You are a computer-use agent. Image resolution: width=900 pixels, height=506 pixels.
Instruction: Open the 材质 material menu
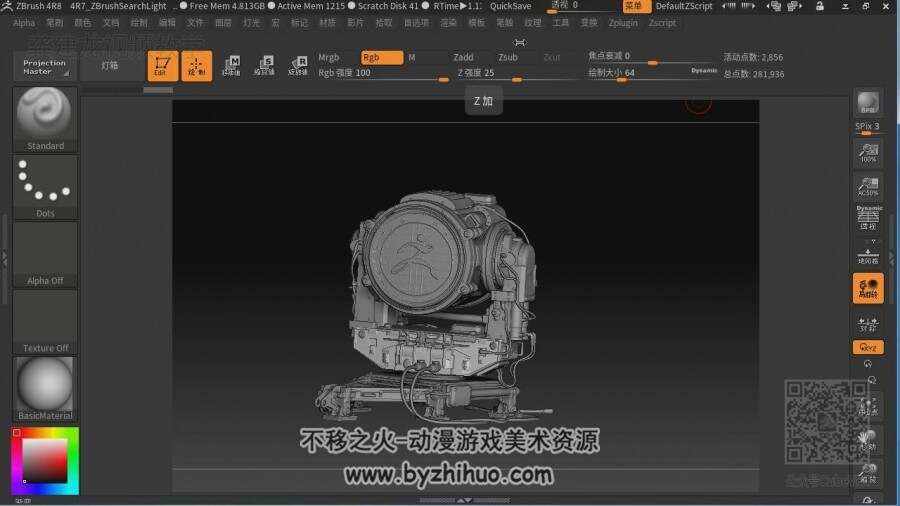(327, 23)
